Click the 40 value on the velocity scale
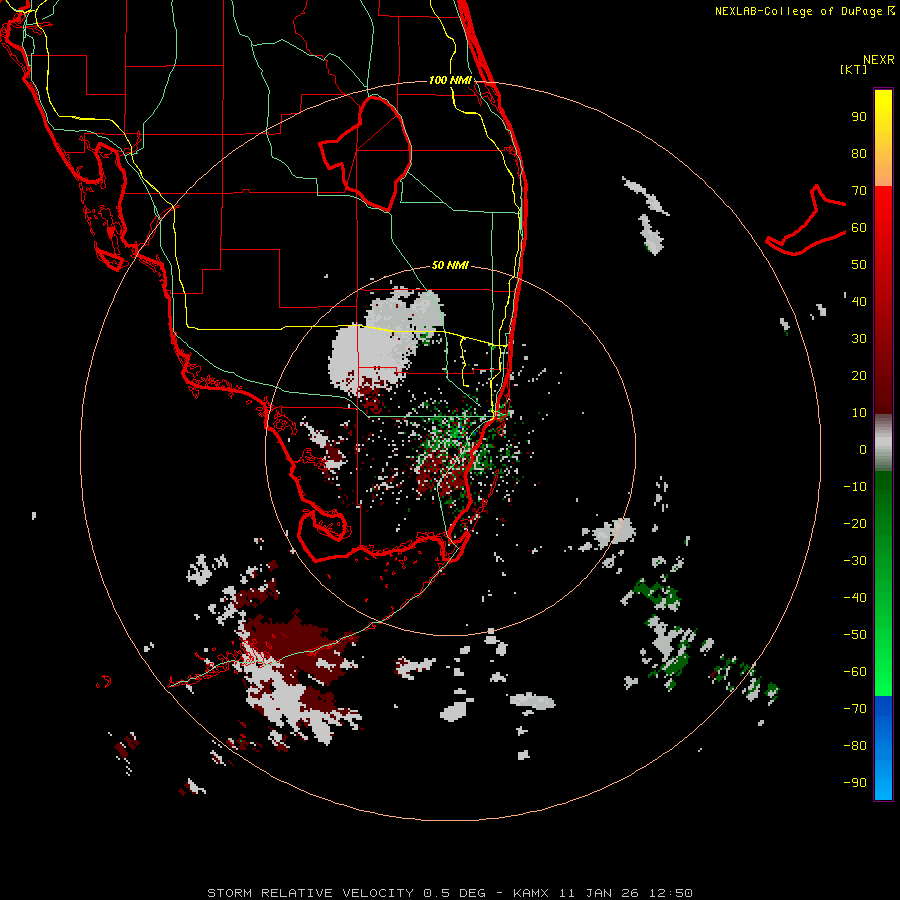This screenshot has height=900, width=900. click(x=859, y=302)
